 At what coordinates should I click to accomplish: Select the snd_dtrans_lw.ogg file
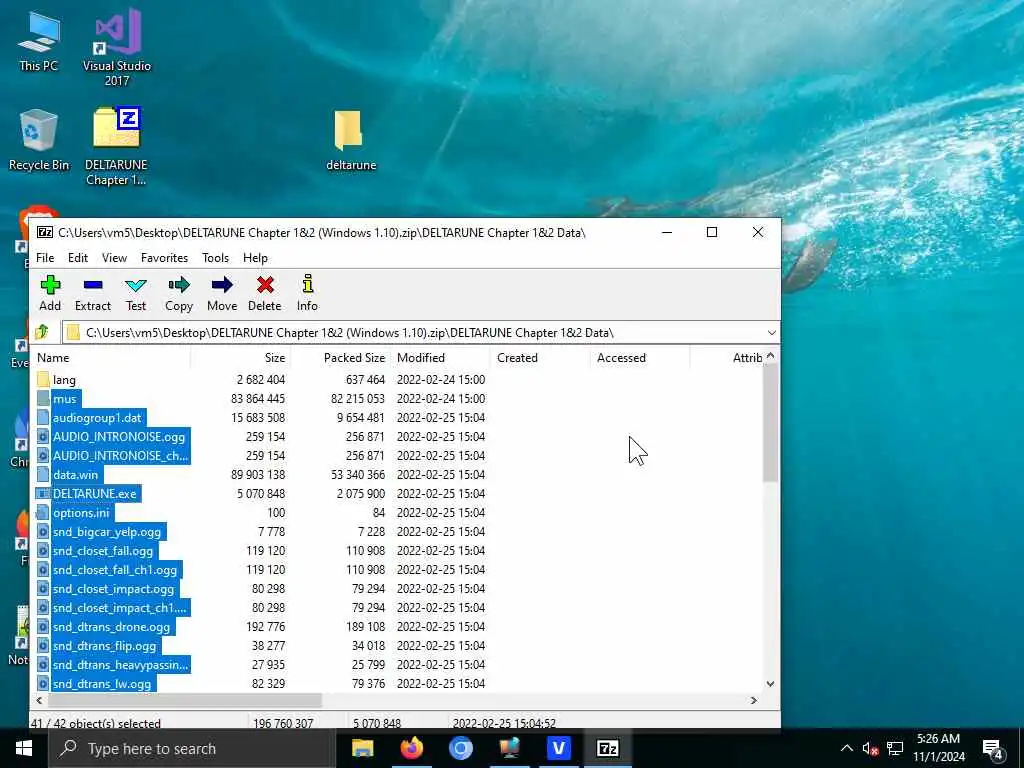102,684
